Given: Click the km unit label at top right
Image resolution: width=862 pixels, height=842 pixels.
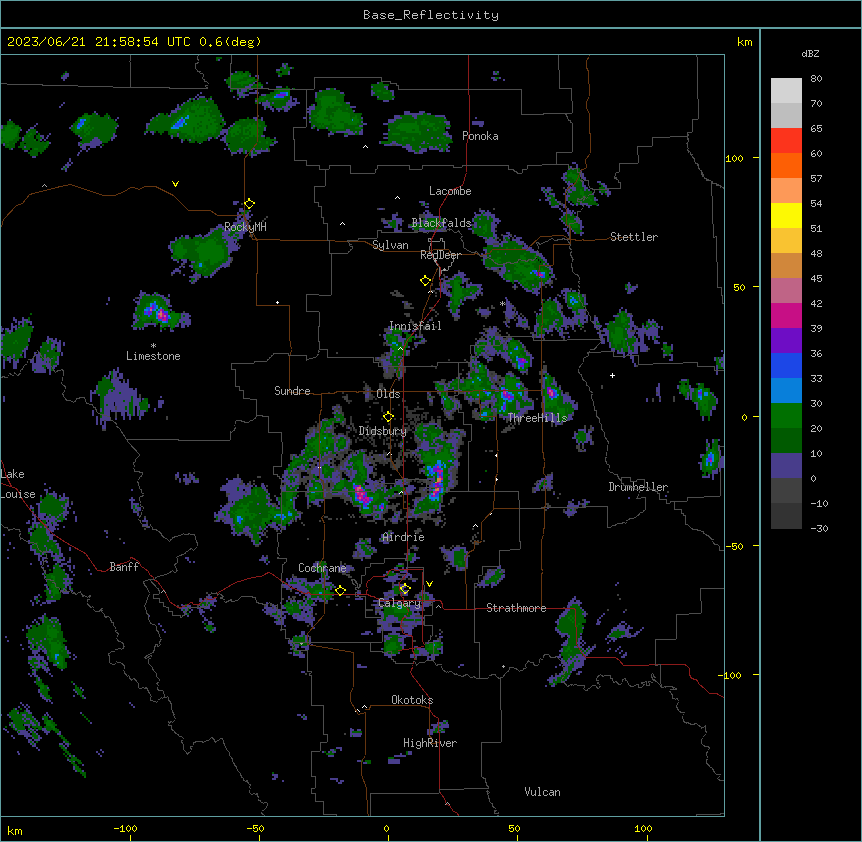Looking at the screenshot, I should [x=745, y=42].
